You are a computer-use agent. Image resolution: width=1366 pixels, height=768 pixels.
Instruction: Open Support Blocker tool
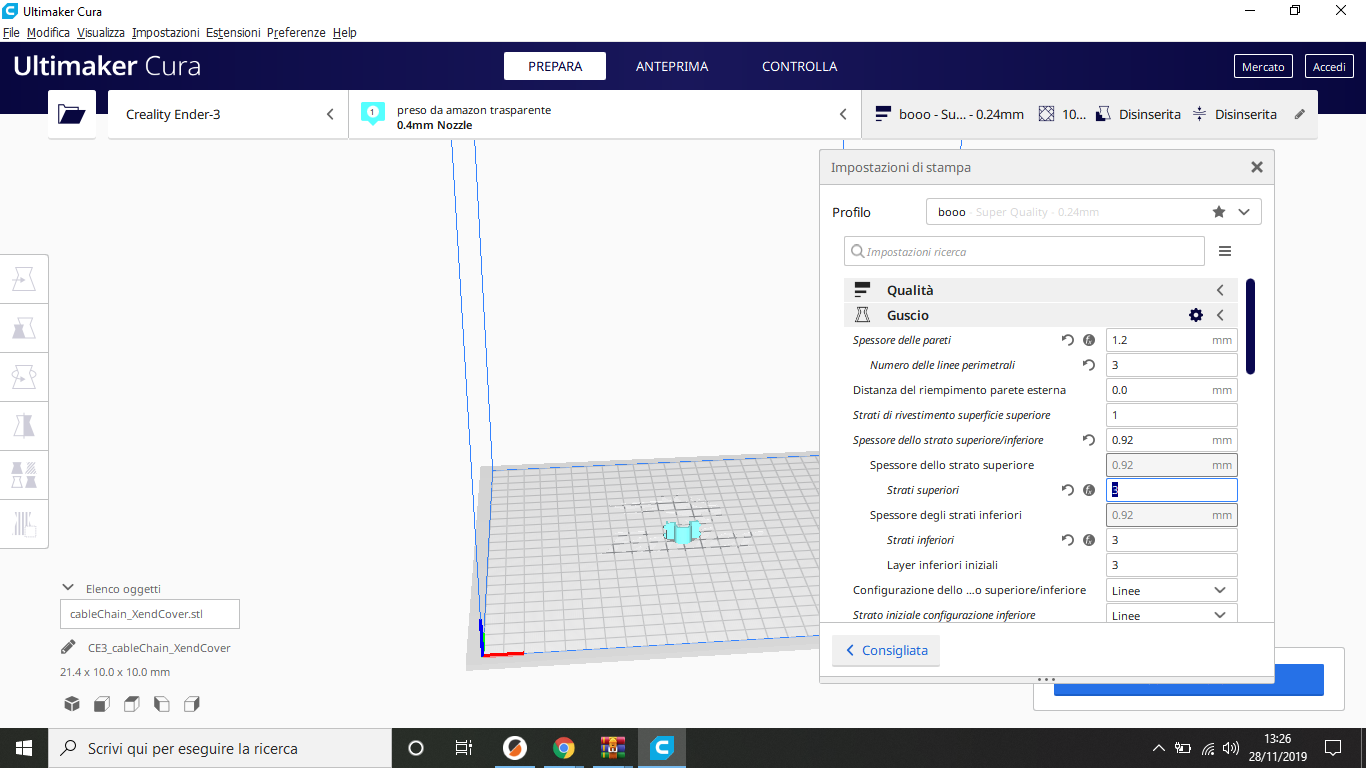point(24,523)
